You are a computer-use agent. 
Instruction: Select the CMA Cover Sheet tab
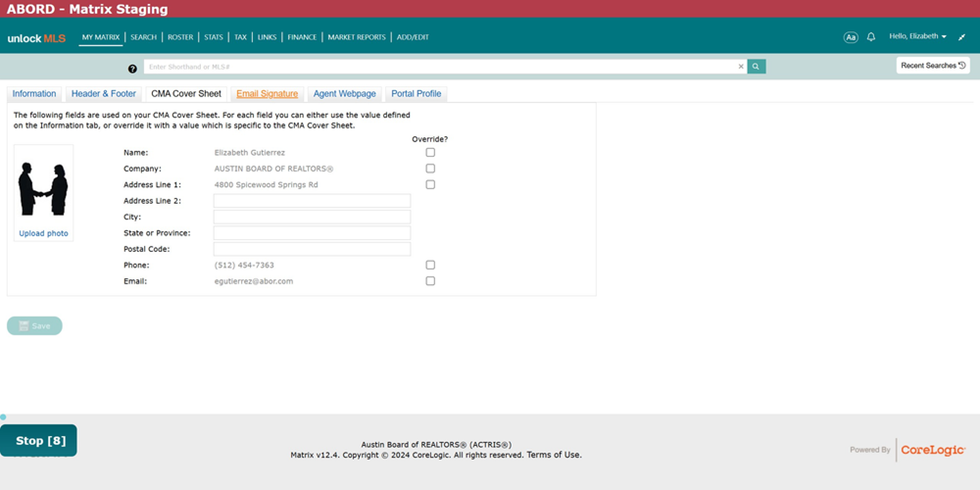[x=186, y=94]
